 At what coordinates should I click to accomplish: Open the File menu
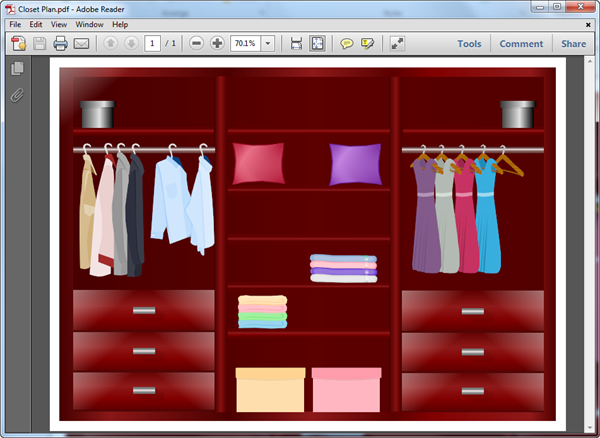pos(15,24)
